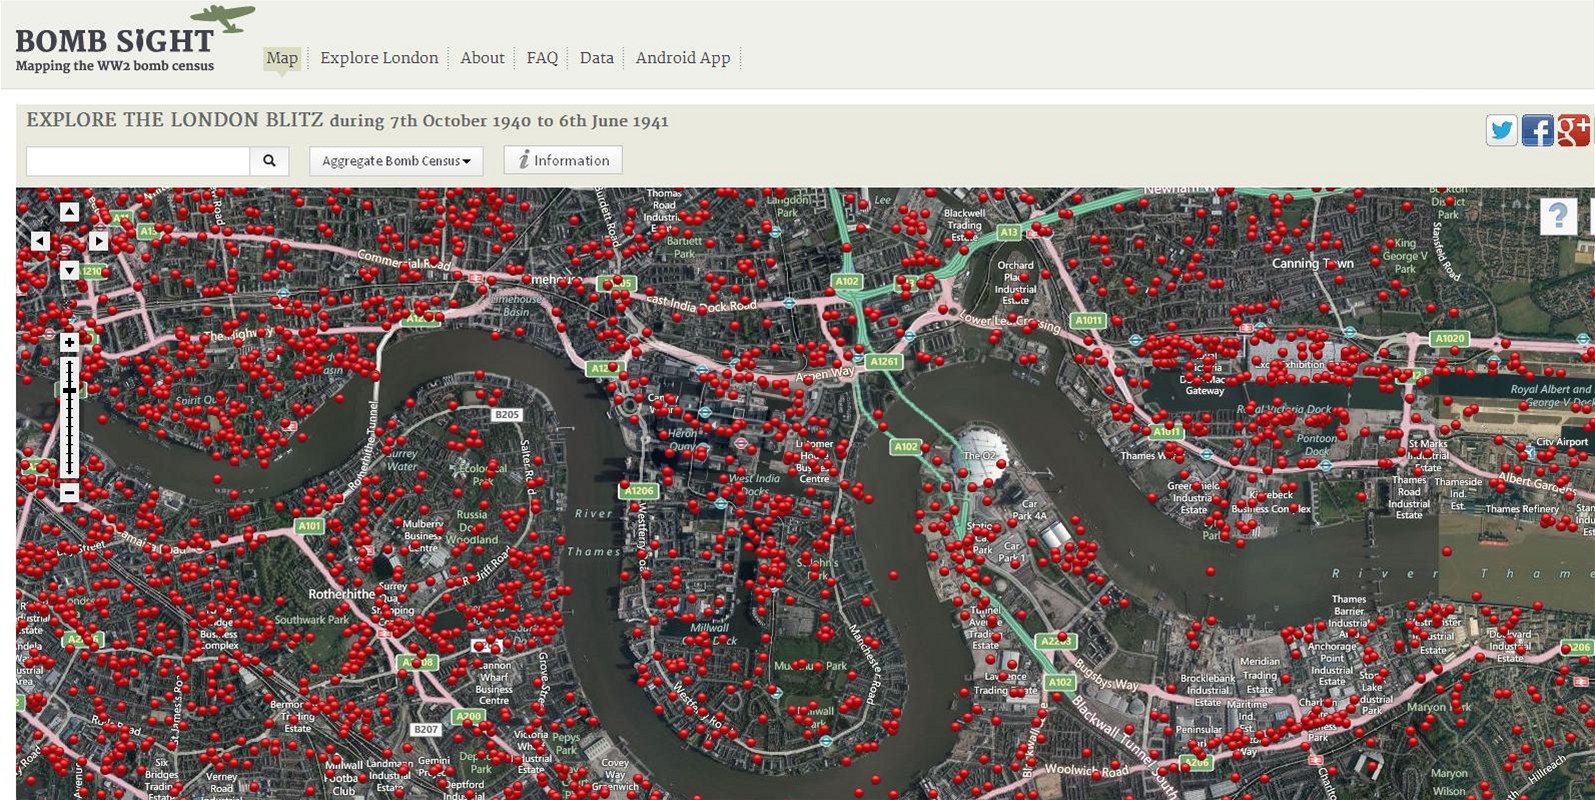This screenshot has width=1595, height=800.
Task: Expand the Aggregate Bomb Census dropdown
Action: pos(396,161)
